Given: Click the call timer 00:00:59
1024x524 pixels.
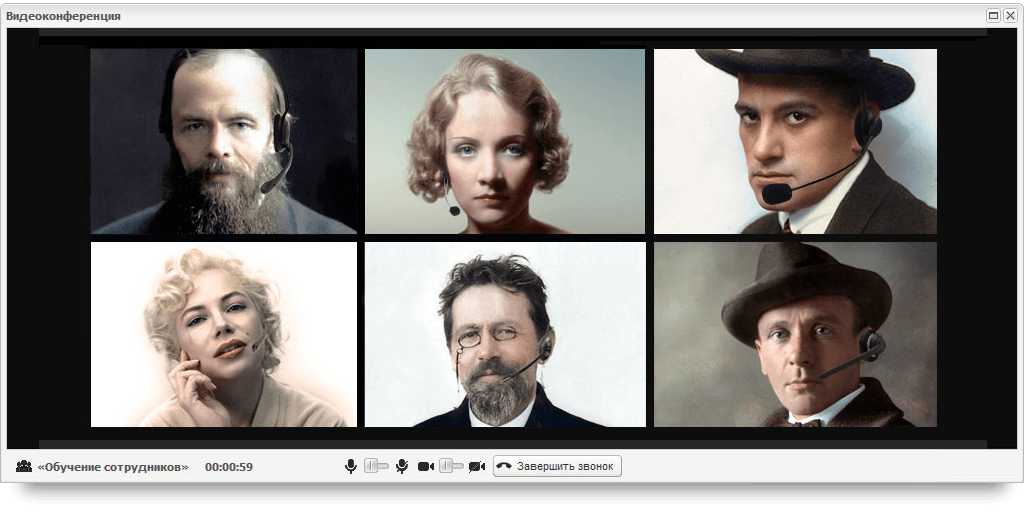Looking at the screenshot, I should (229, 467).
